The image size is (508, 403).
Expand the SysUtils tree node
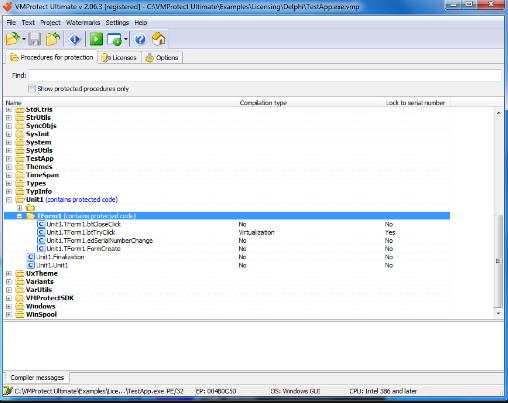[9, 151]
